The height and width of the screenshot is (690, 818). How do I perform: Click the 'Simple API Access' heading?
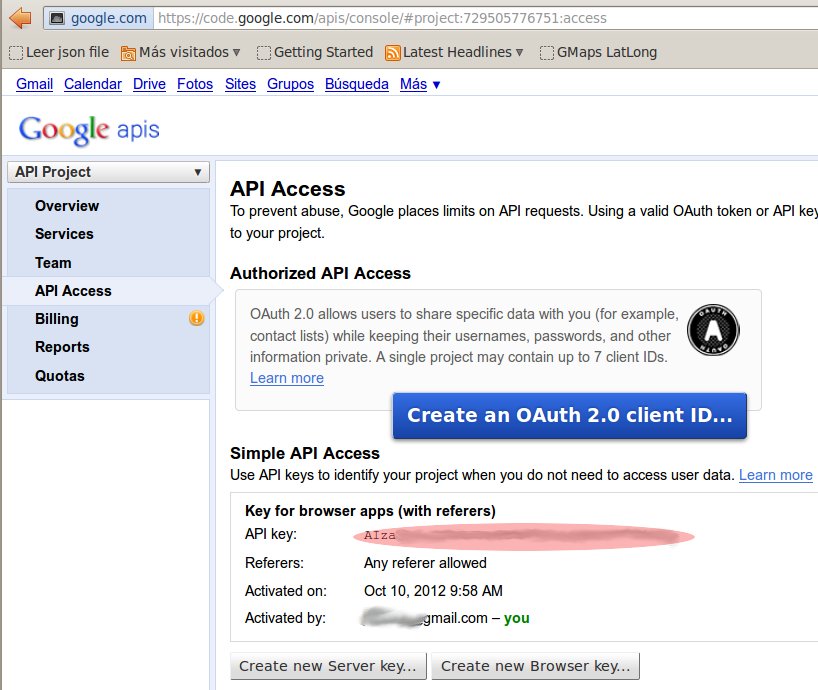pos(305,453)
